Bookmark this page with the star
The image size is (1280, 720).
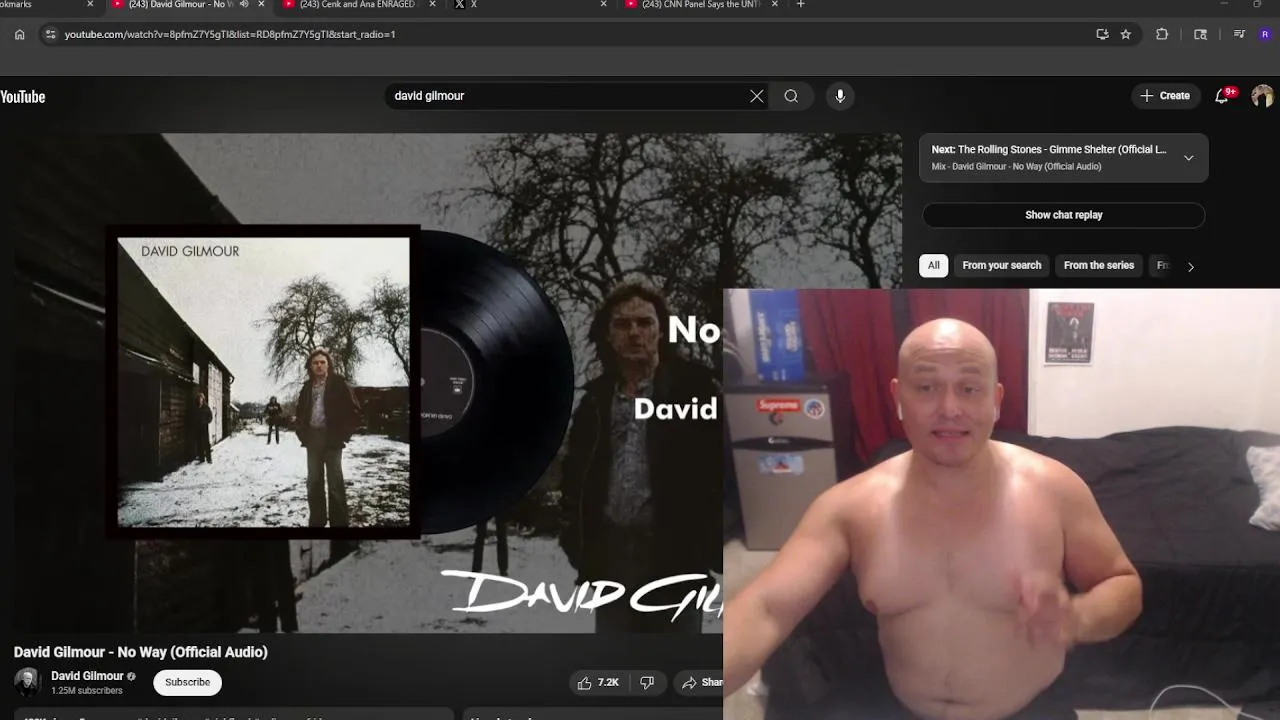click(x=1125, y=34)
